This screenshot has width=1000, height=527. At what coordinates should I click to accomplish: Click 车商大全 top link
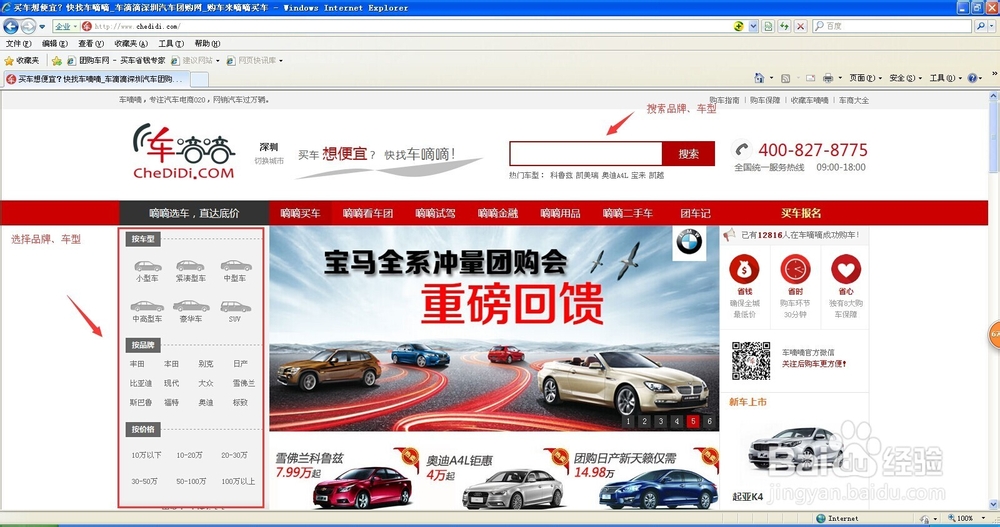point(853,100)
